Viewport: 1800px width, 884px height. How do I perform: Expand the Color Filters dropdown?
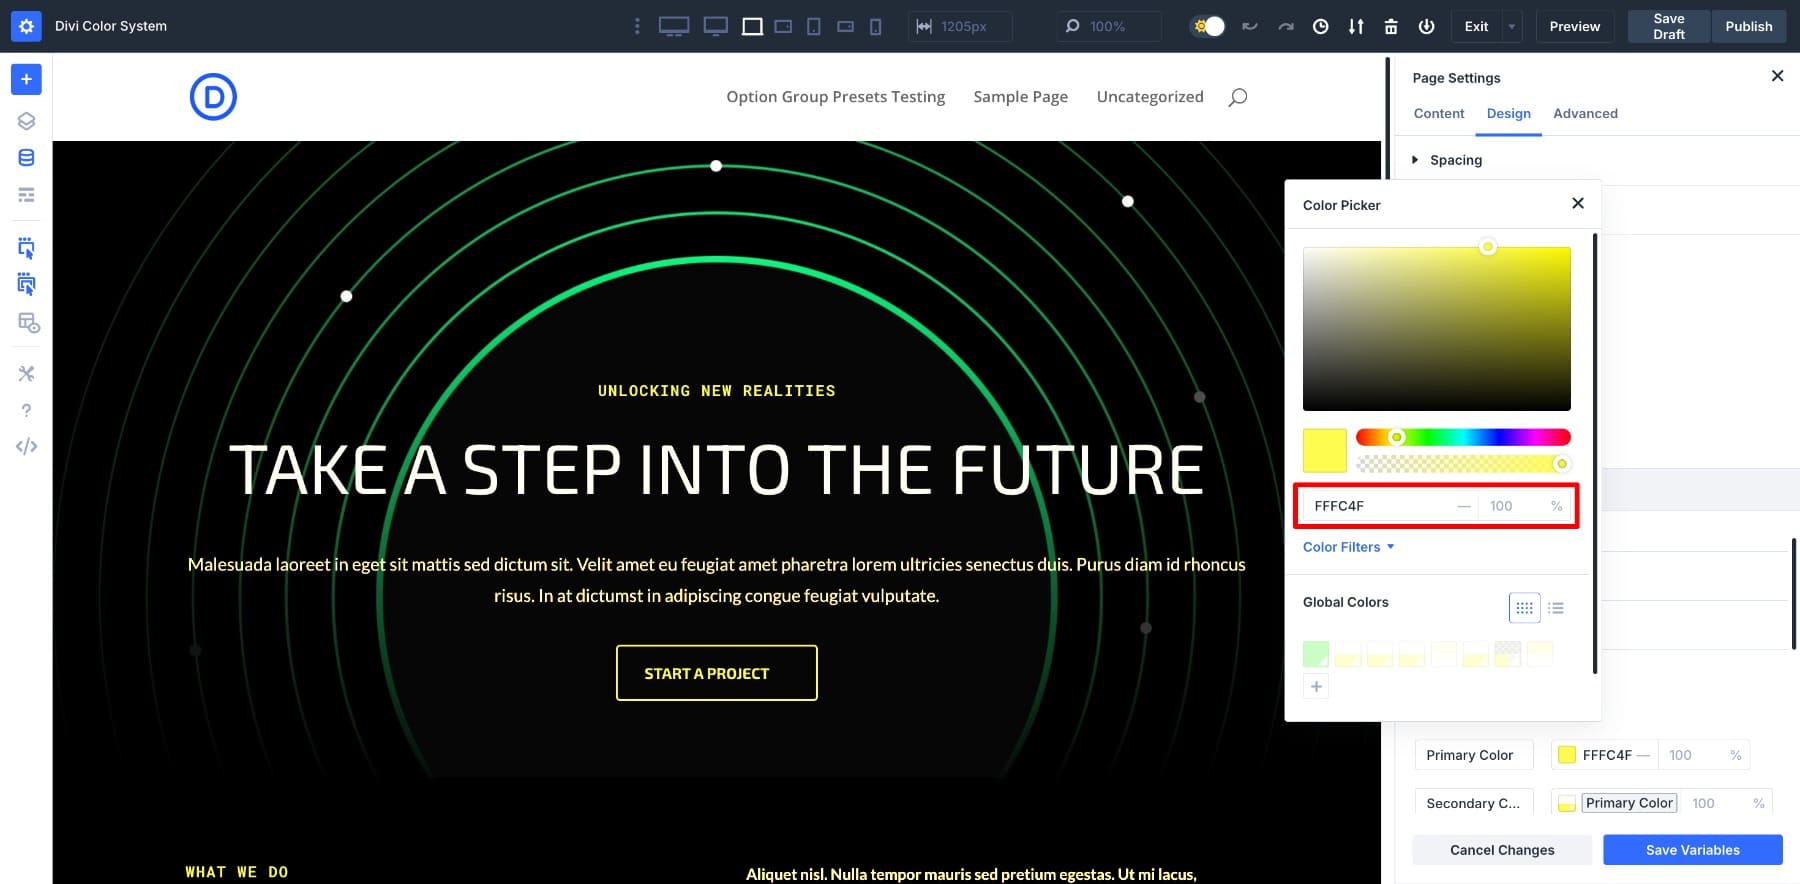(1348, 547)
